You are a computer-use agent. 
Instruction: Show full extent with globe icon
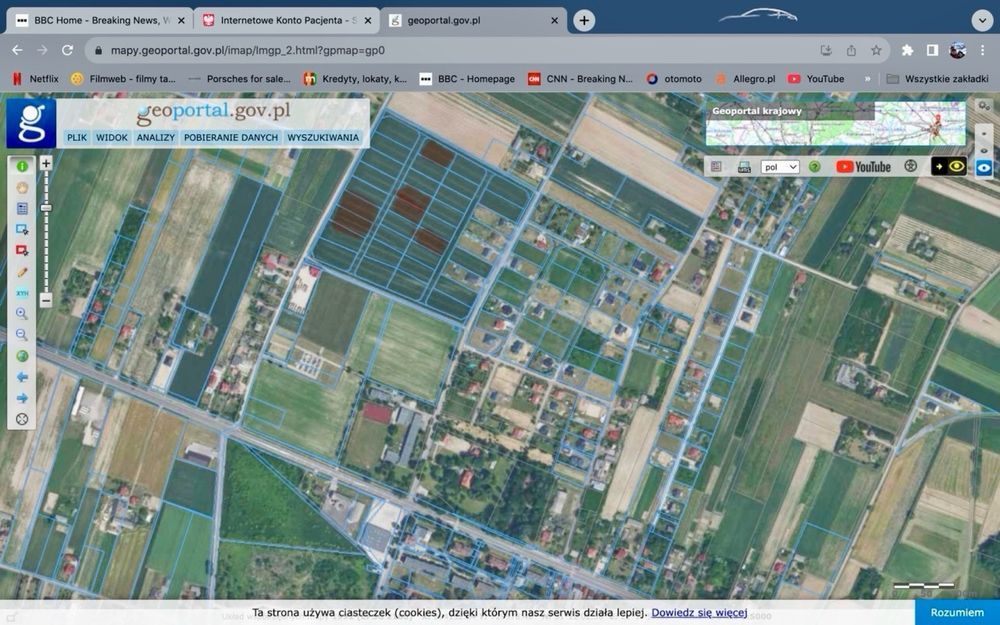[x=22, y=356]
